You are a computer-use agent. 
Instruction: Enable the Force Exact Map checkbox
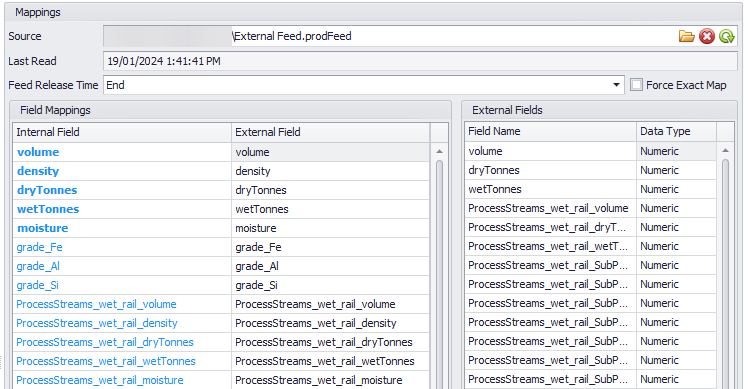[x=636, y=85]
